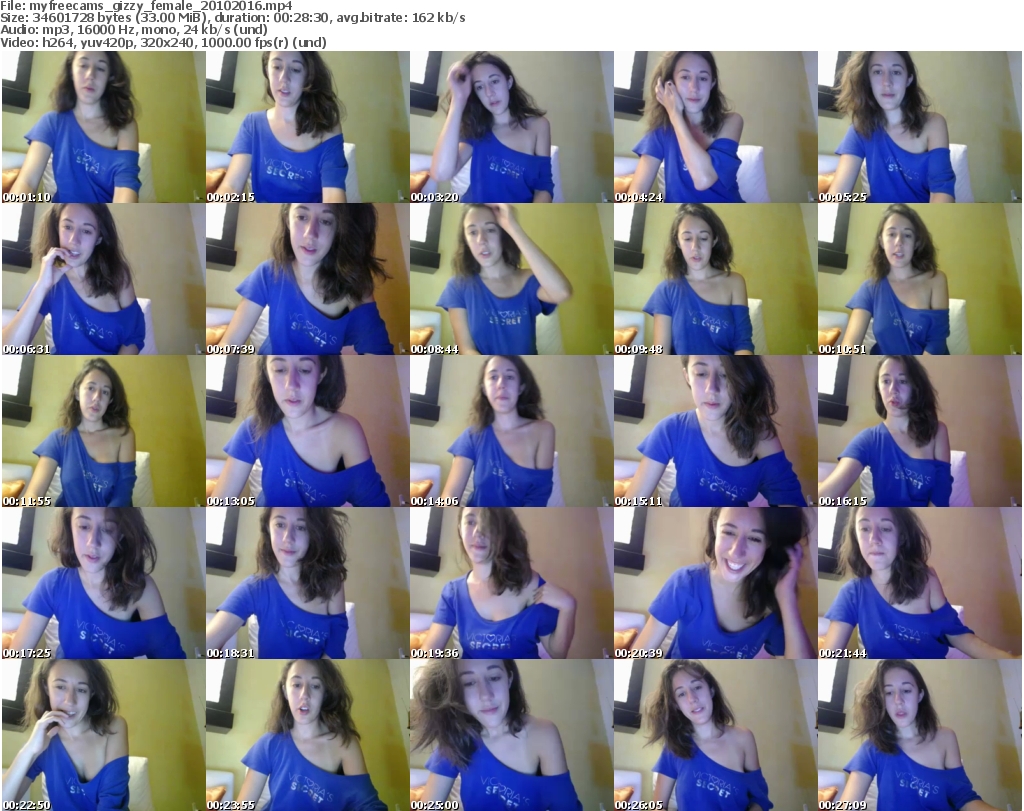
Task: Click the Size and duration info line
Action: [x=233, y=18]
